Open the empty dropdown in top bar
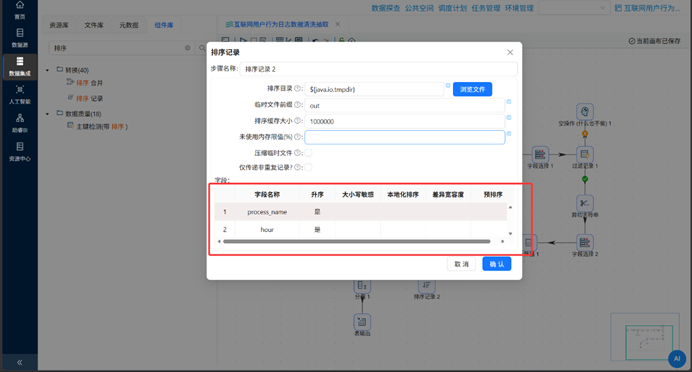The image size is (692, 372). [x=573, y=8]
